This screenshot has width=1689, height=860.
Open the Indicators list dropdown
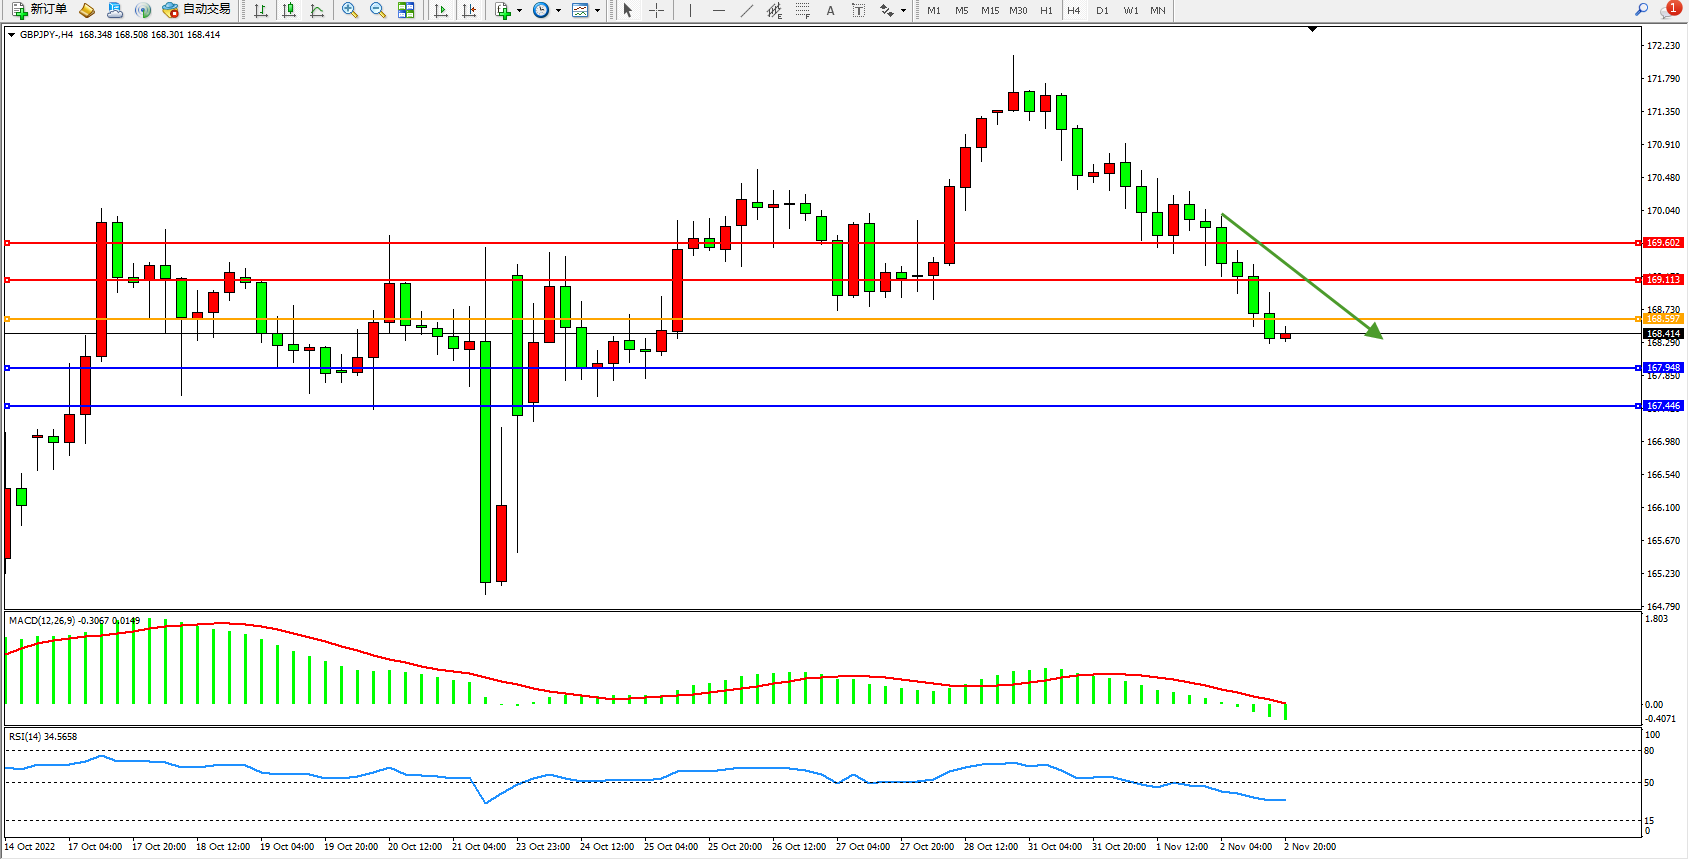(508, 10)
